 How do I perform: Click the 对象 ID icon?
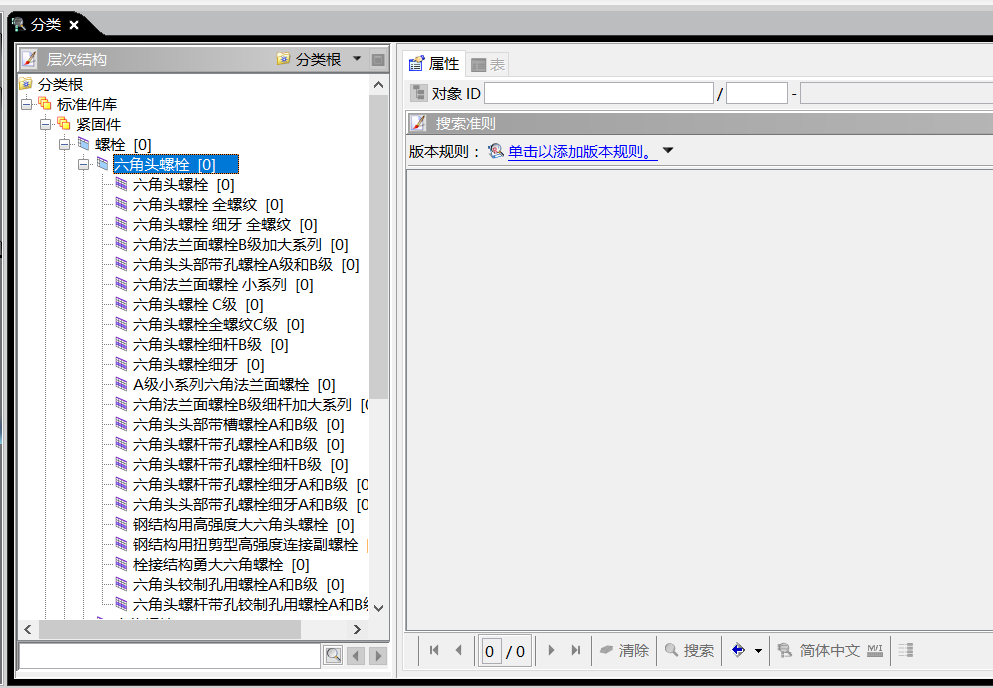419,93
